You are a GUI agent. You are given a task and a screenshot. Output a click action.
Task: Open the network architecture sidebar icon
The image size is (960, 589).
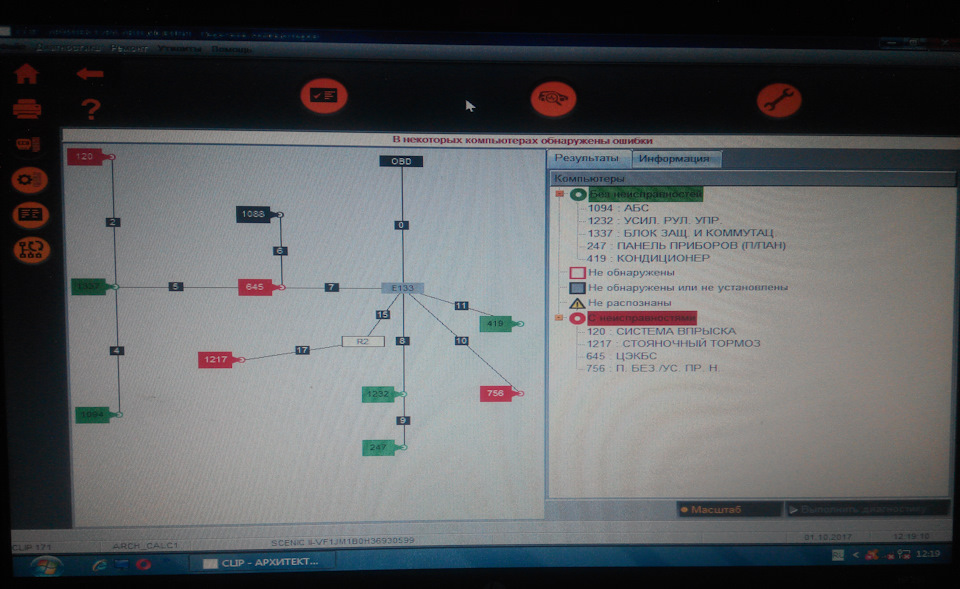point(31,249)
